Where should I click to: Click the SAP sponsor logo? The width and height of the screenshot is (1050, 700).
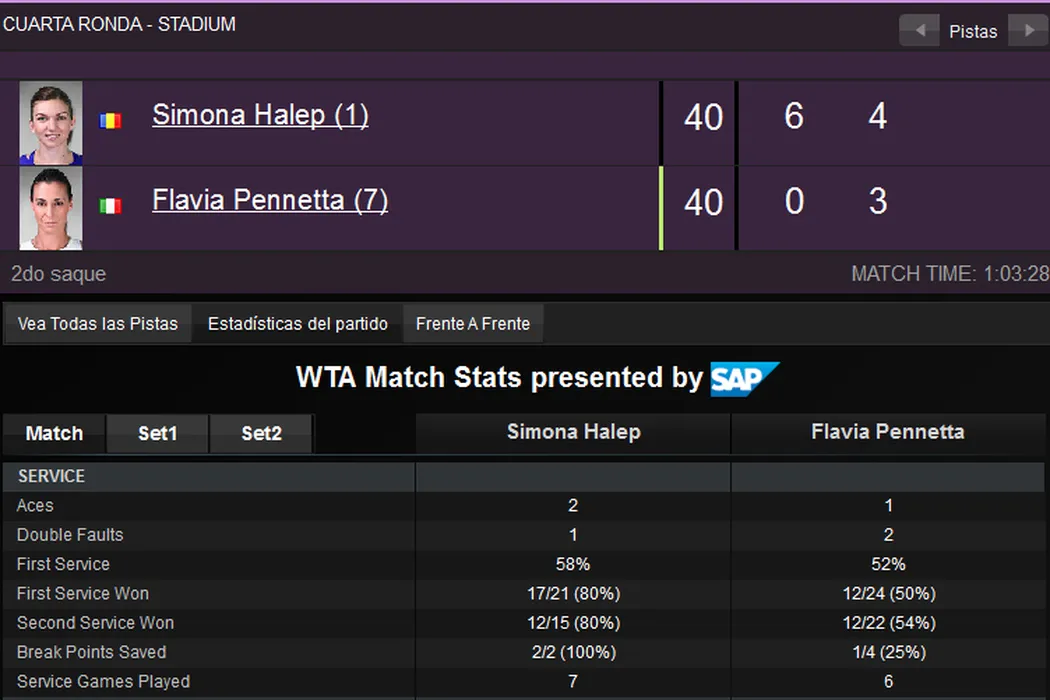(744, 379)
